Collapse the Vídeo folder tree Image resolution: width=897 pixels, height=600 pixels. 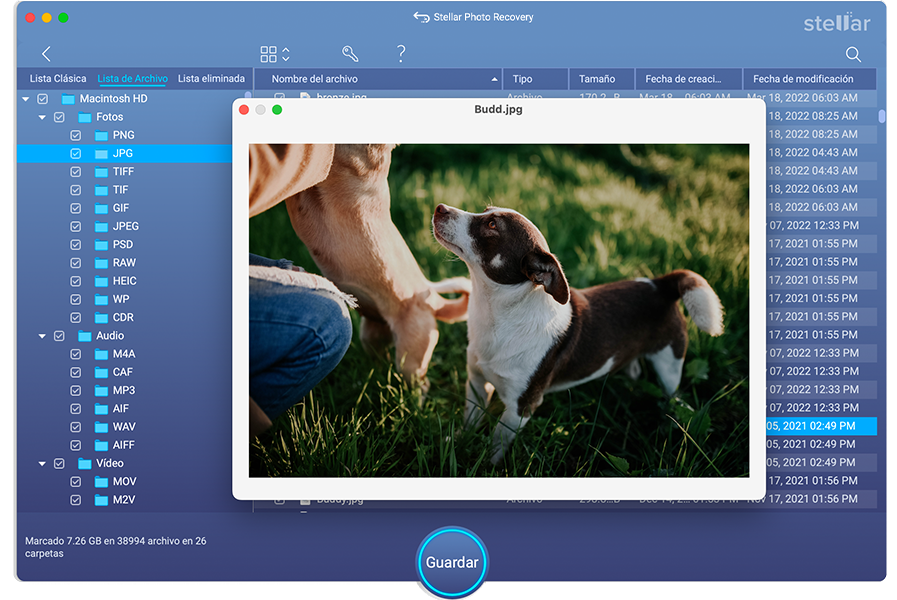pos(42,463)
